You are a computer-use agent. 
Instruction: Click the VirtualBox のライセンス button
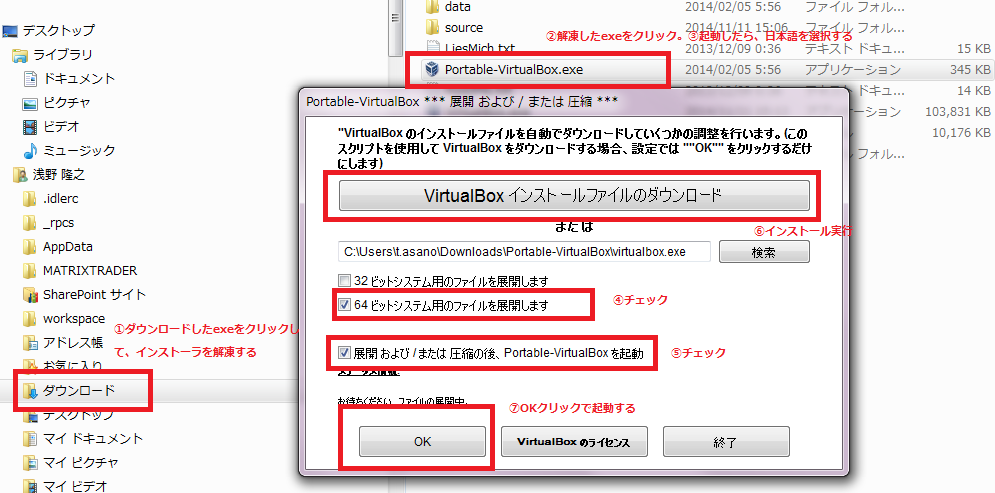pos(574,442)
